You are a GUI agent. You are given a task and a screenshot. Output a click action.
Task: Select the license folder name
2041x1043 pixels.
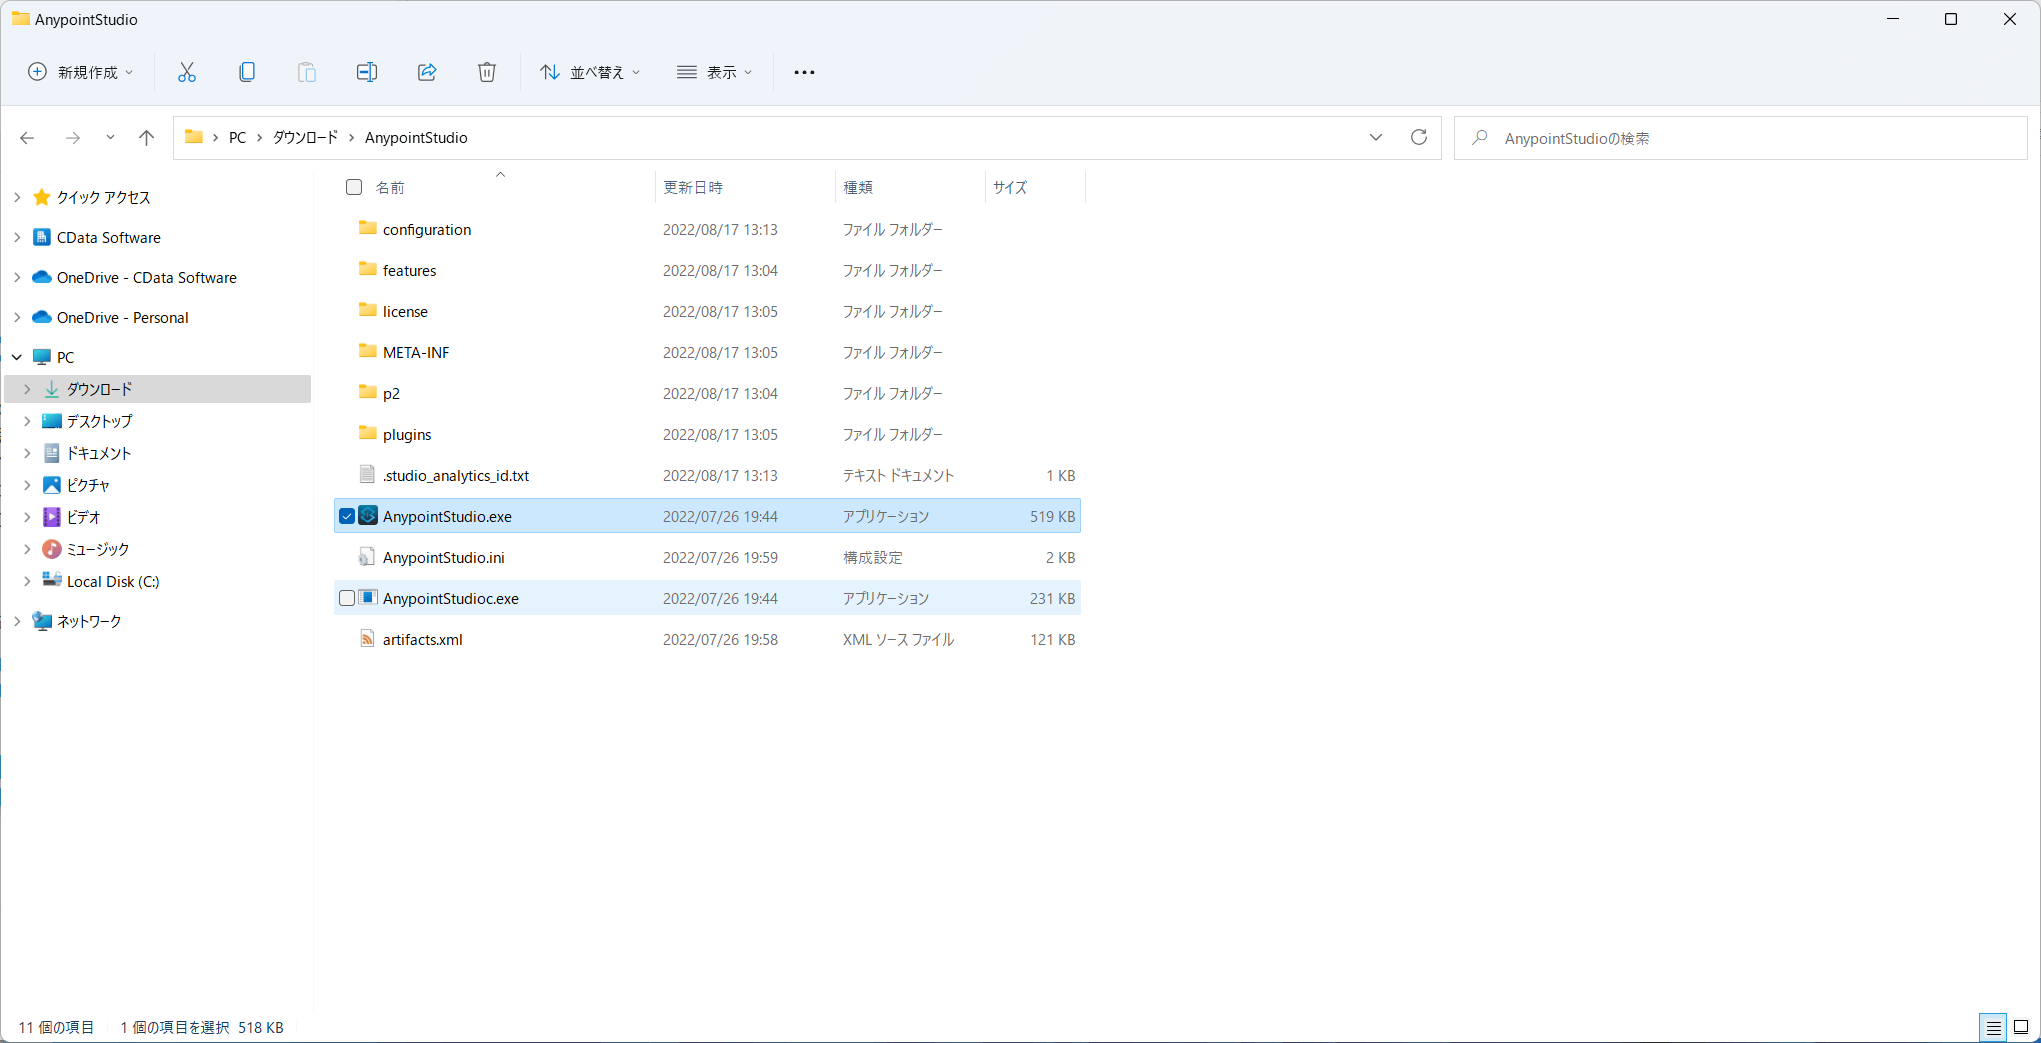point(405,311)
